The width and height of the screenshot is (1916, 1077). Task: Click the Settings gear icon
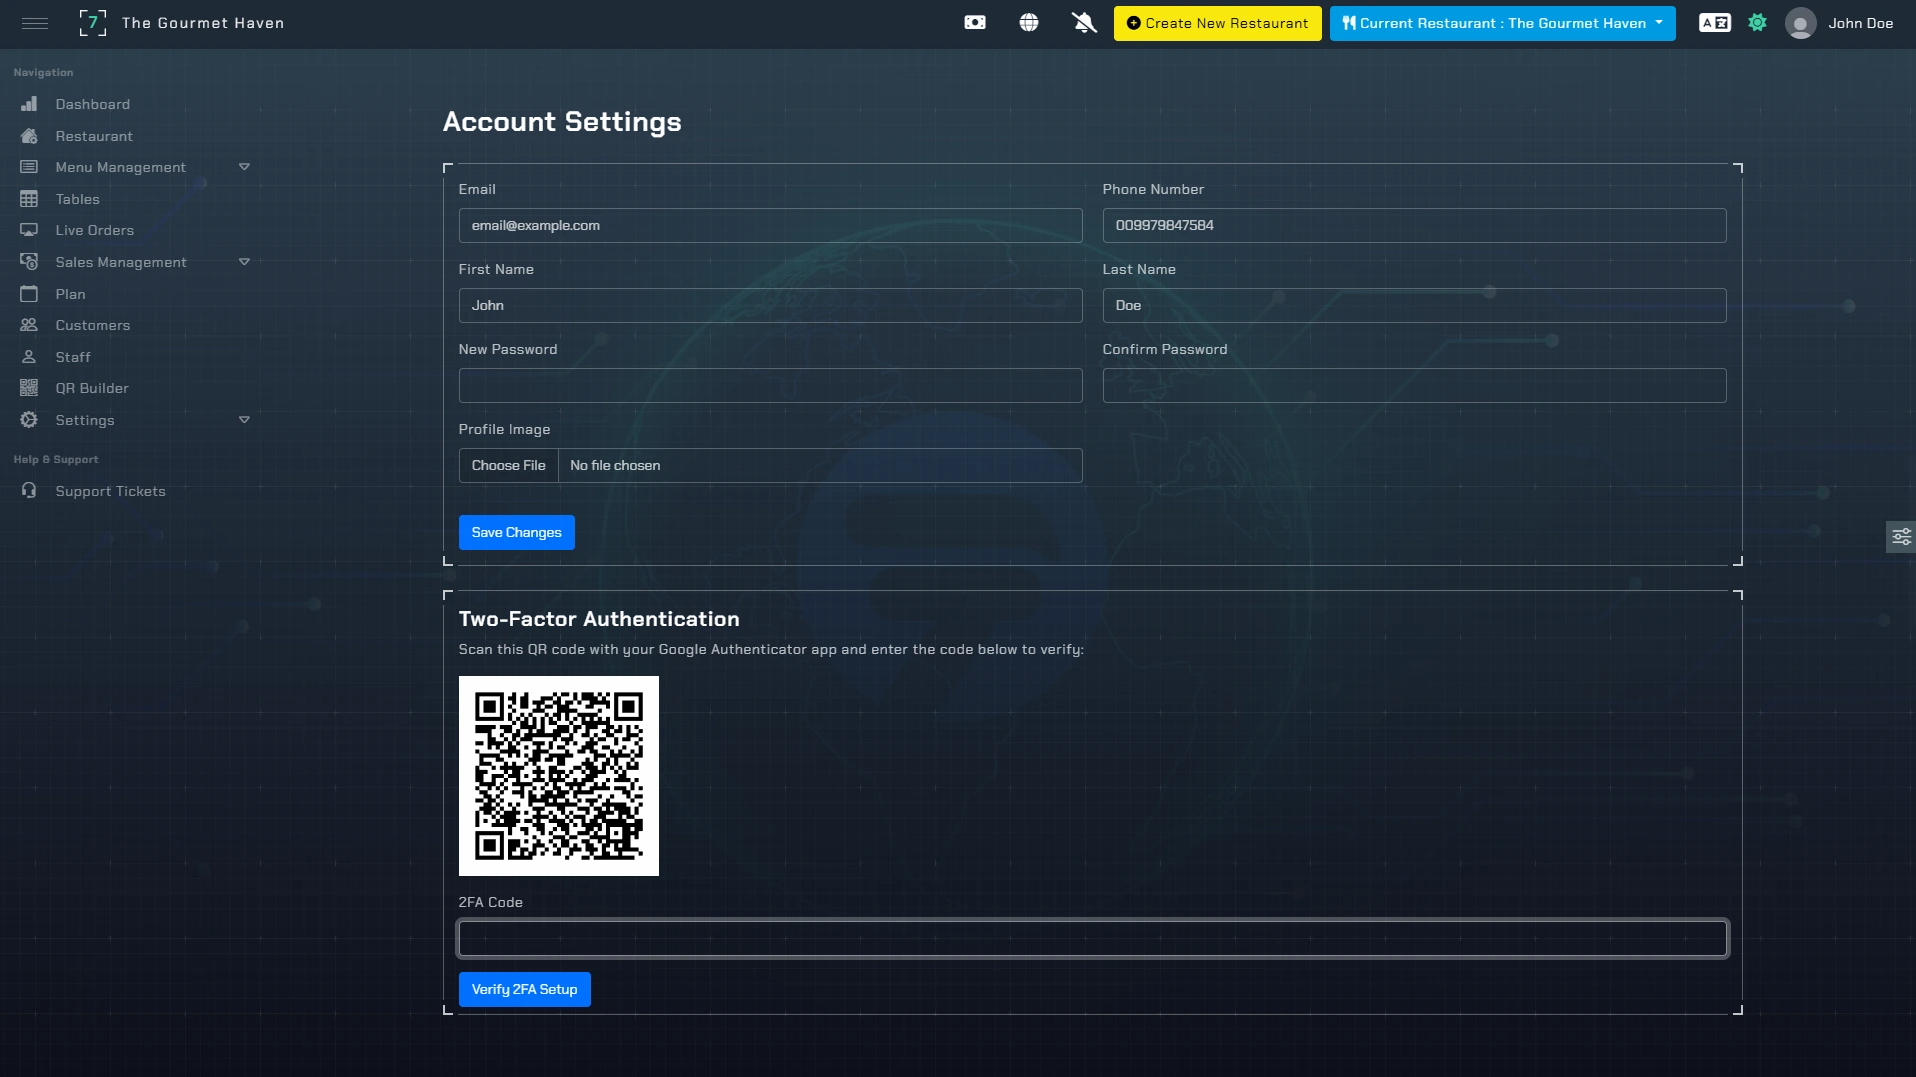[29, 420]
